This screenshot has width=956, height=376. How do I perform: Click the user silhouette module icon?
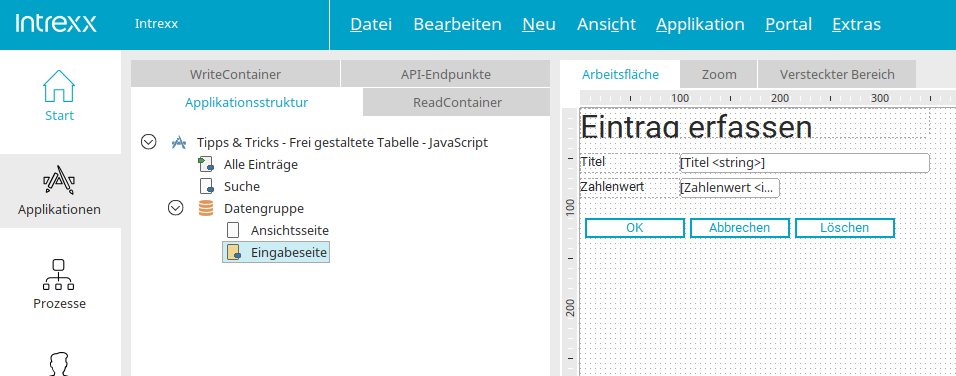click(x=59, y=364)
